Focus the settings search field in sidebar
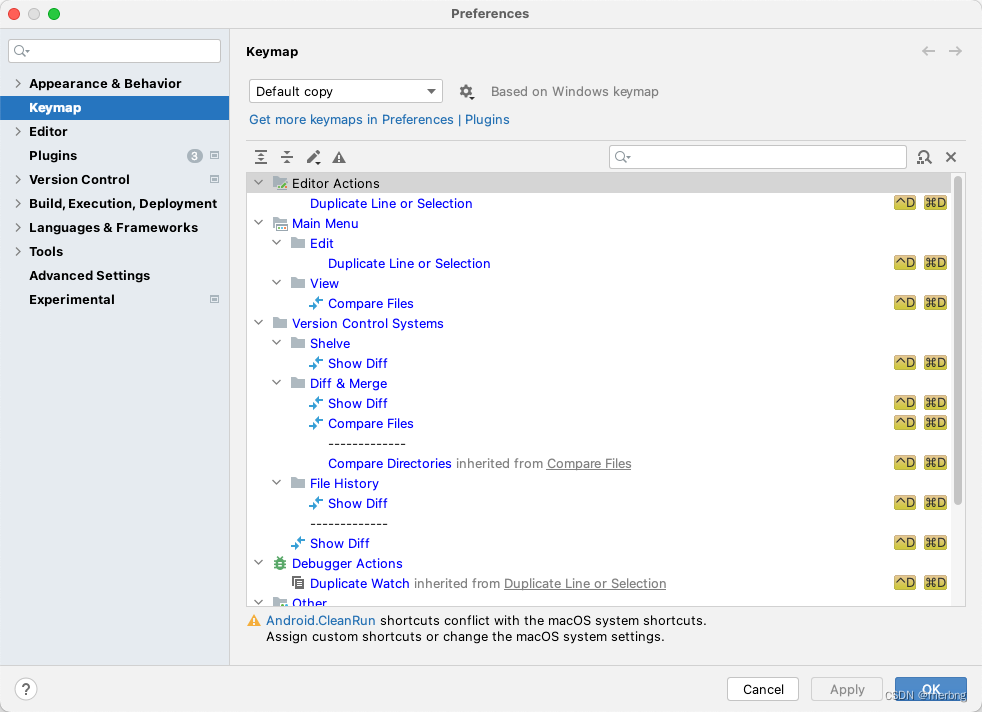Screen dimensions: 982x712 [115, 51]
